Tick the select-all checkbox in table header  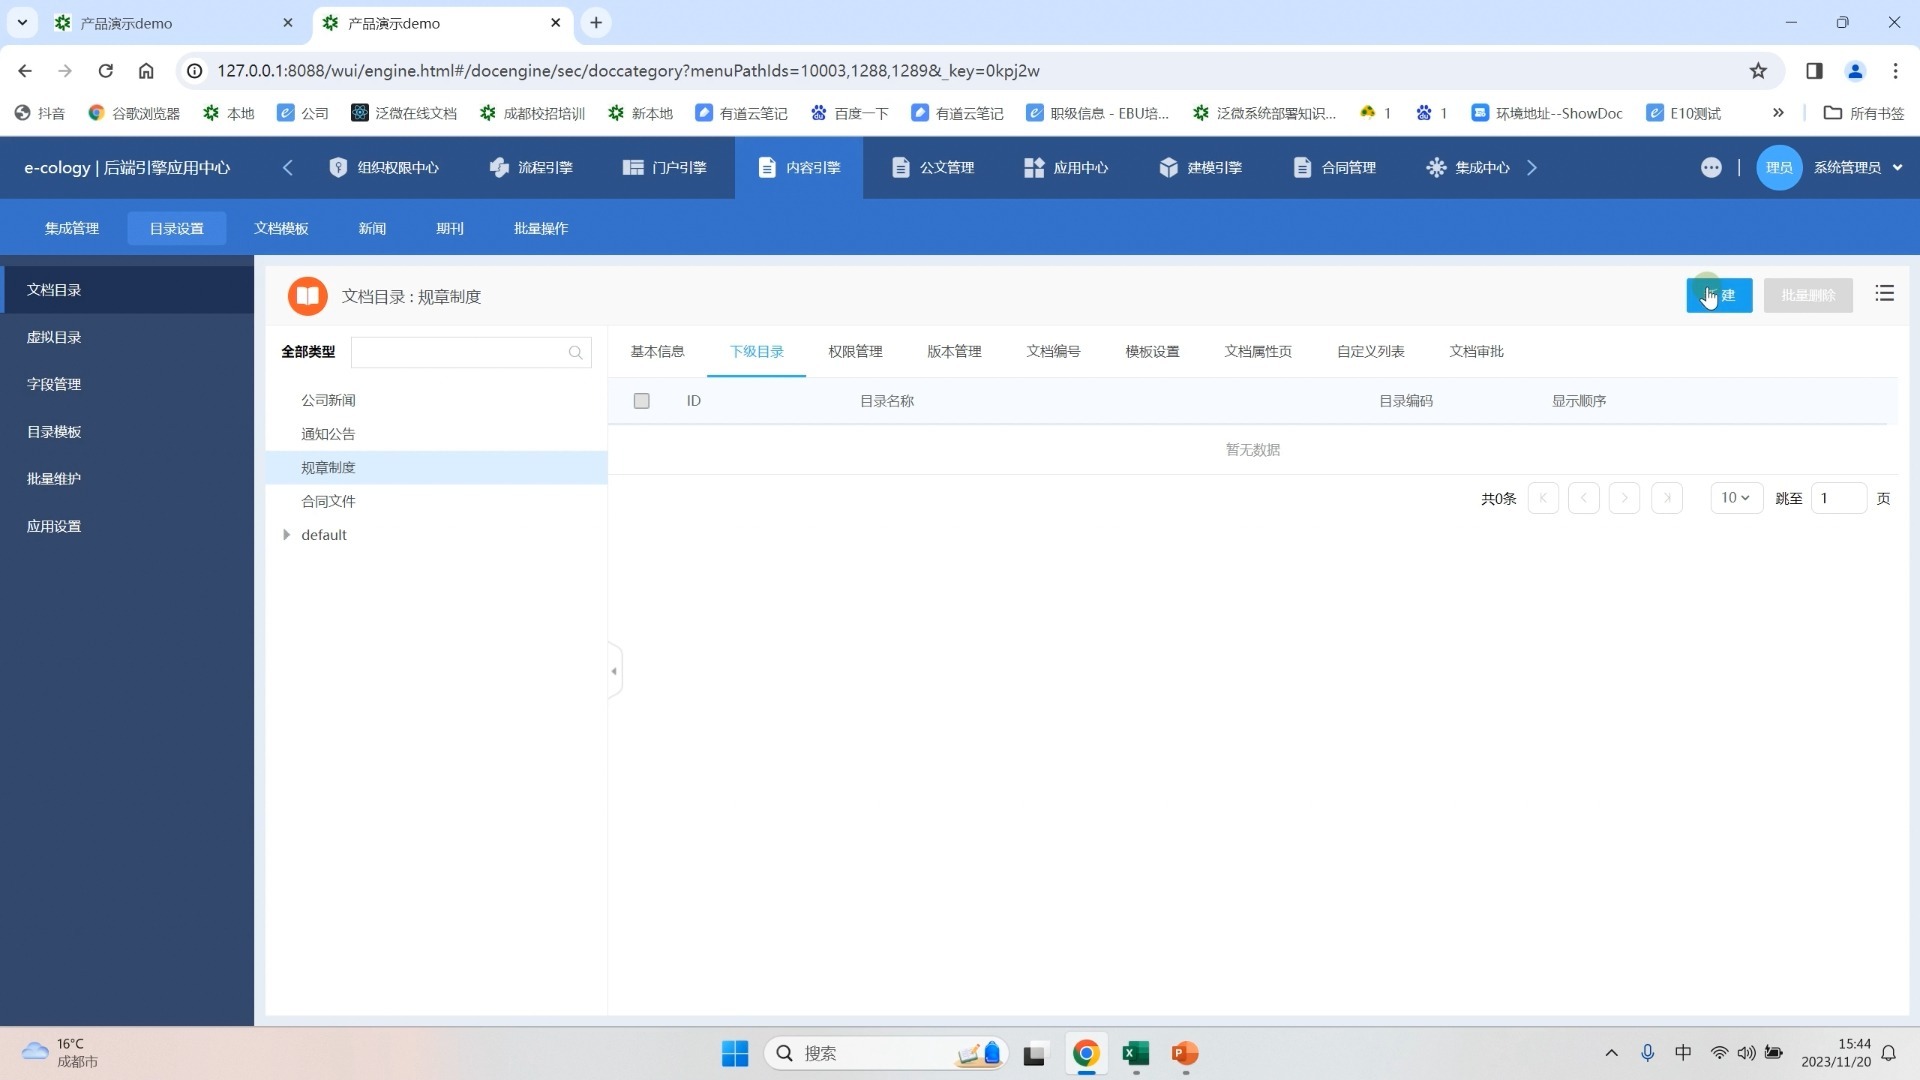(642, 401)
